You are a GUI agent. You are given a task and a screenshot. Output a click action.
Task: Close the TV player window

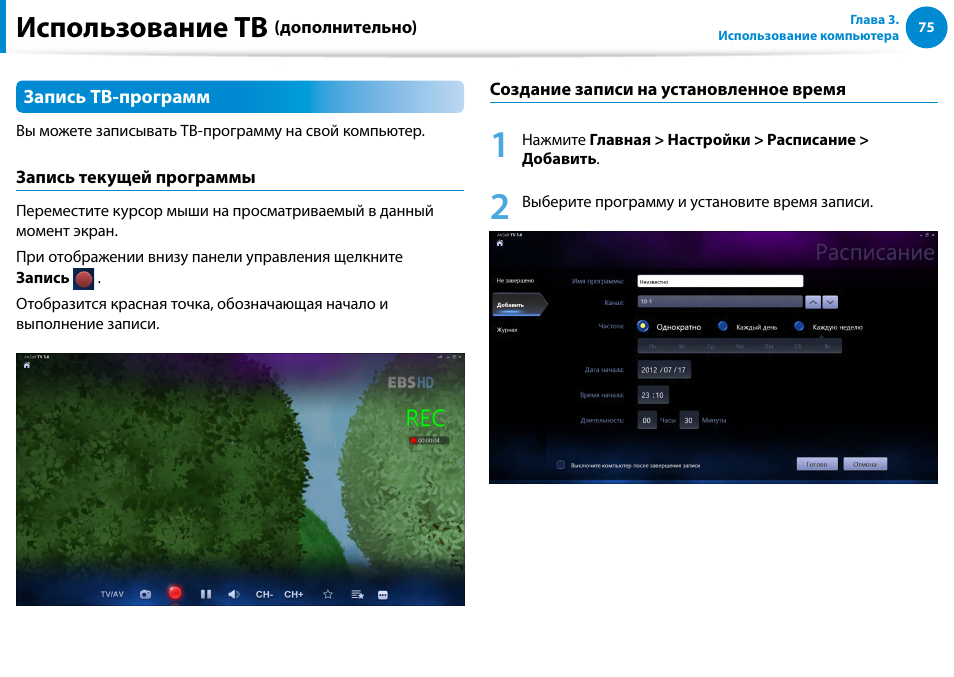[x=460, y=357]
